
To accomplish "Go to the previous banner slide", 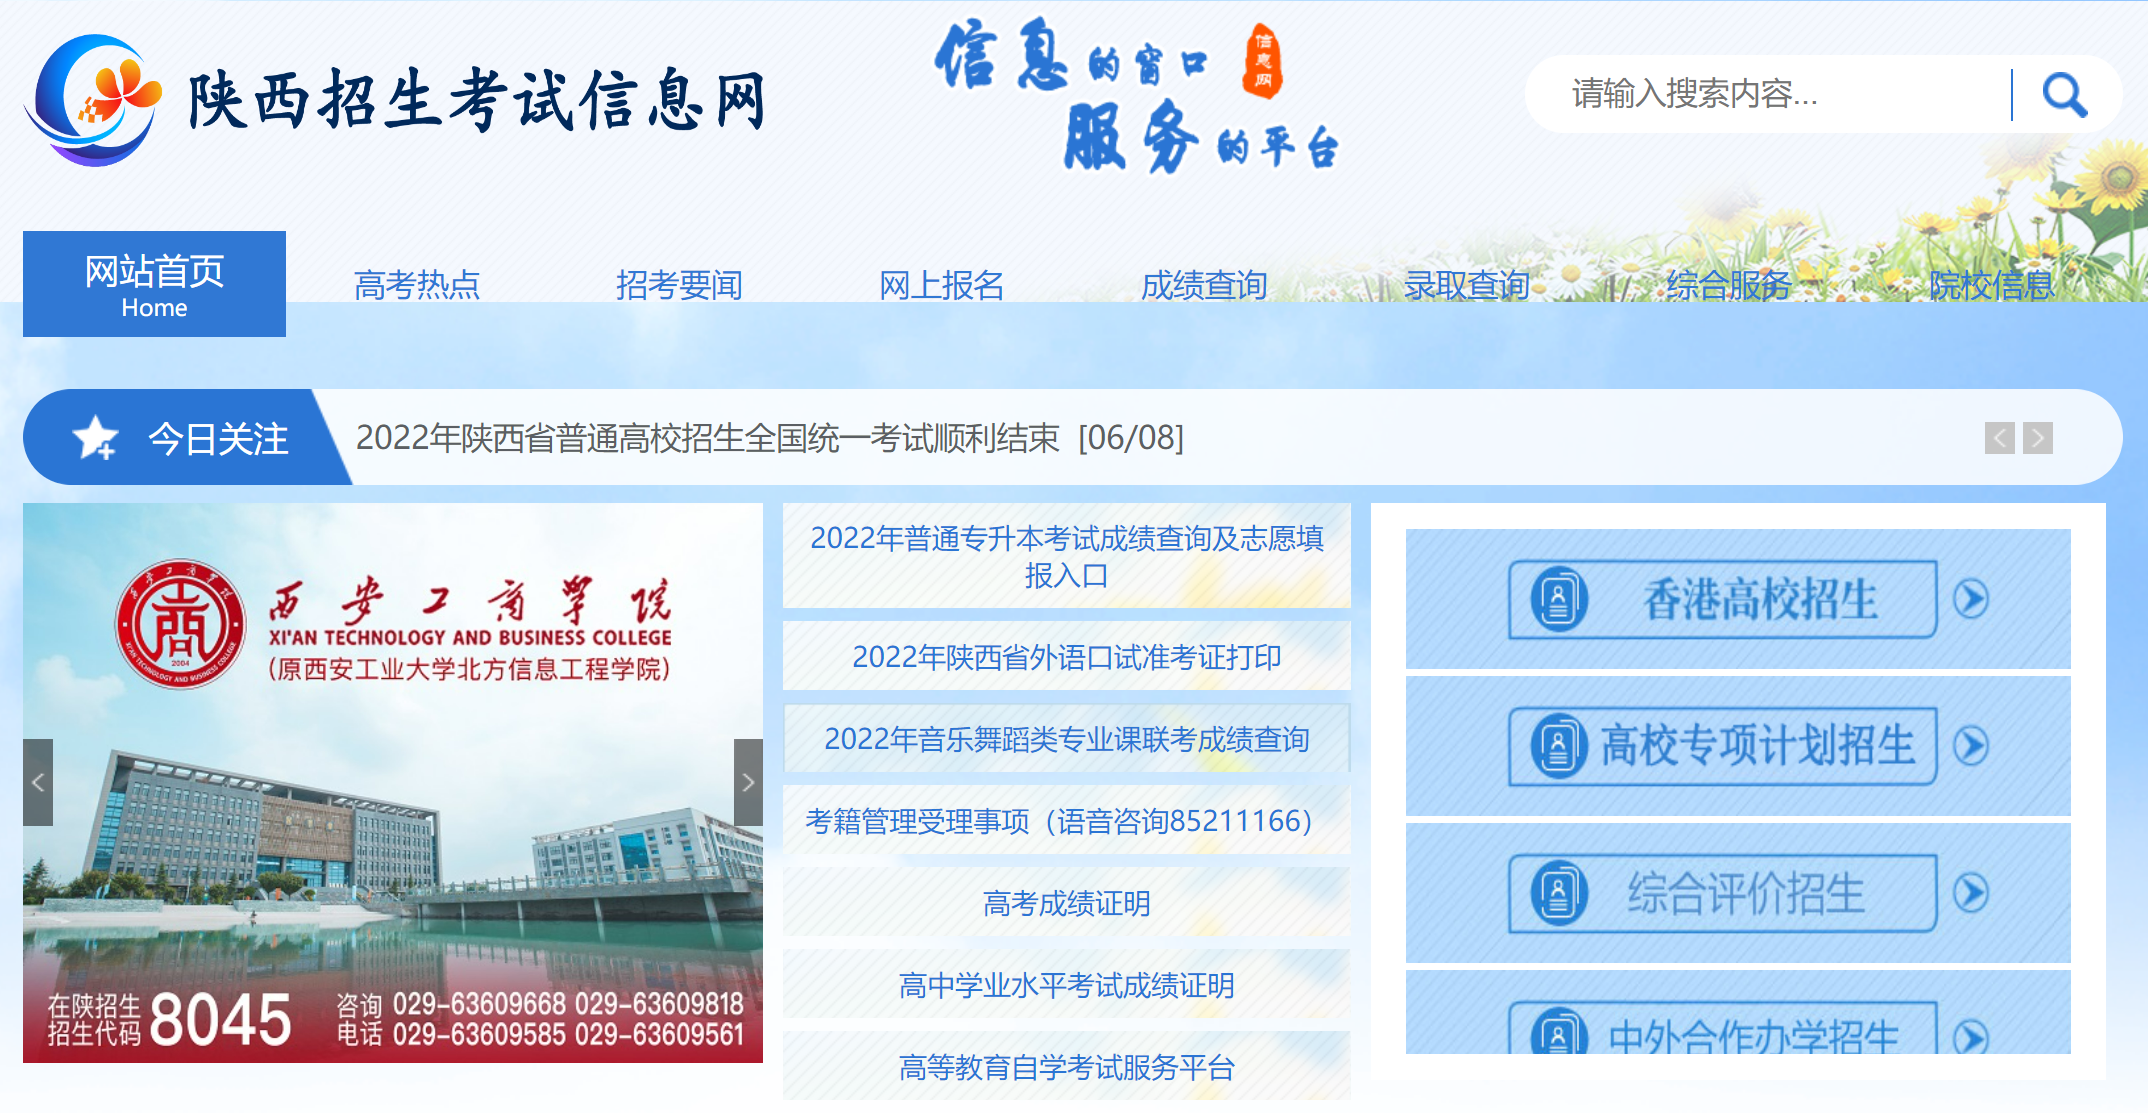I will click(38, 782).
